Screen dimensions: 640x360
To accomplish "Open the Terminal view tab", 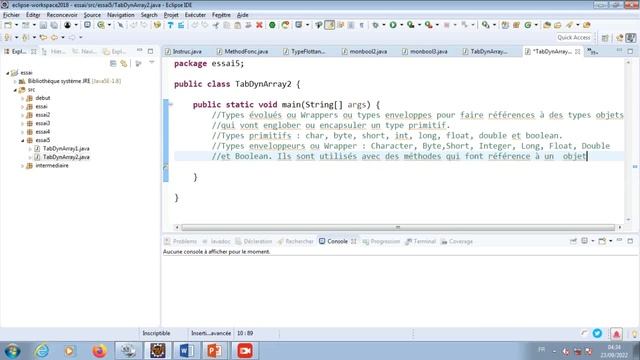I will (x=420, y=241).
